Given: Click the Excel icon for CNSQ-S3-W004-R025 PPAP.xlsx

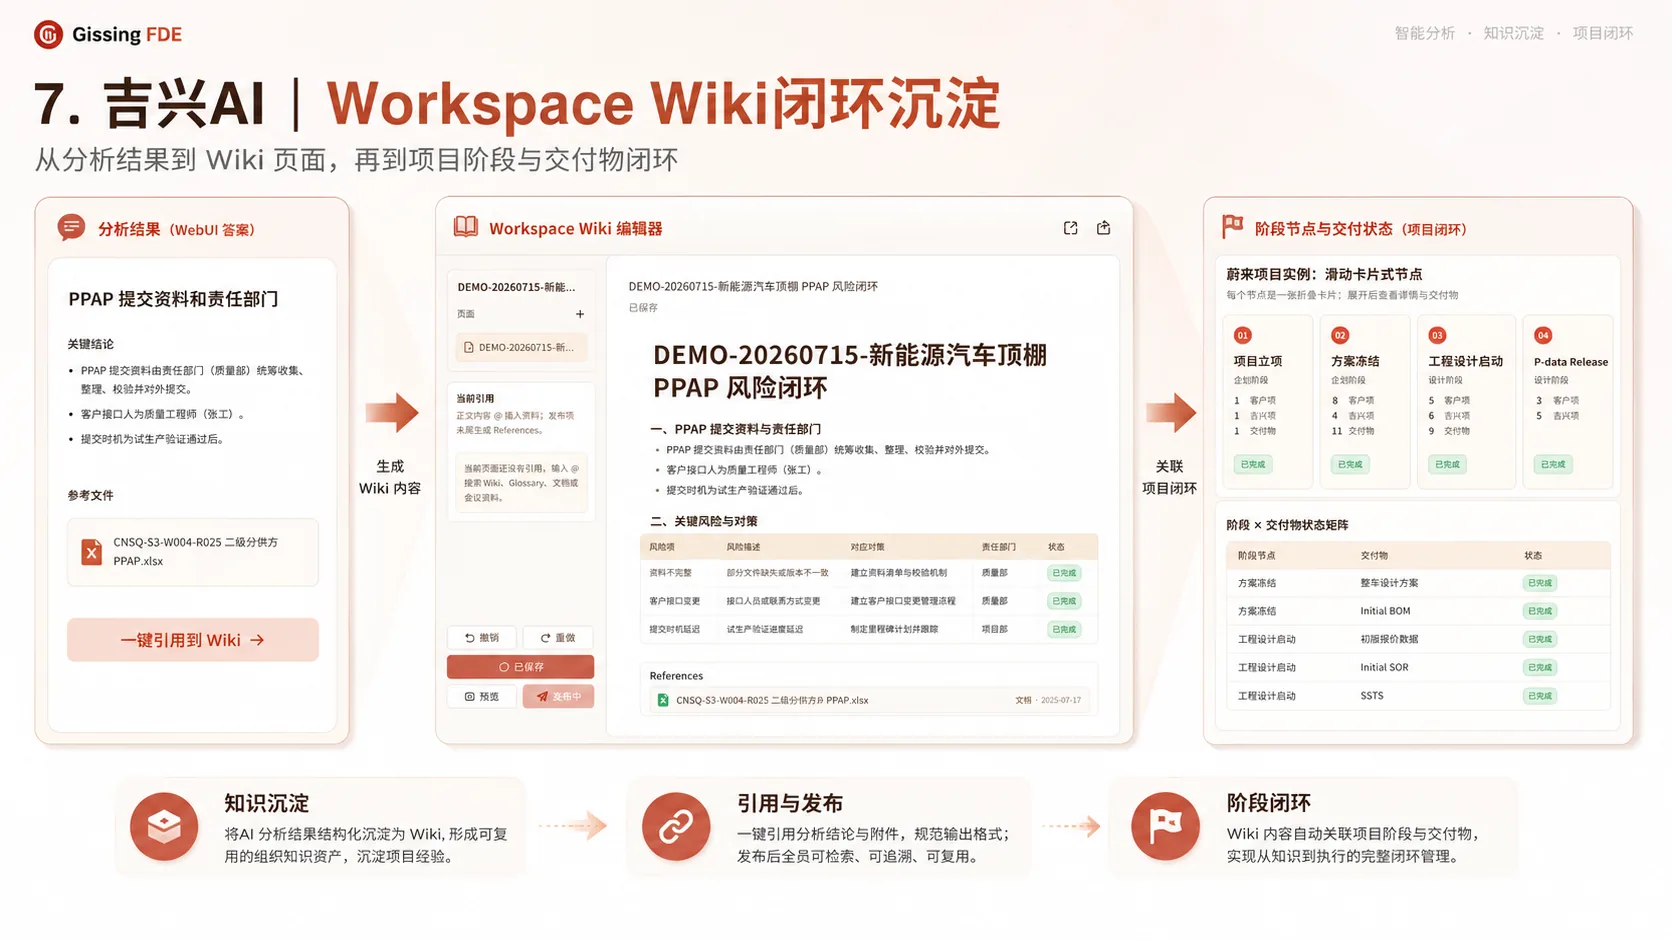Looking at the screenshot, I should coord(92,552).
